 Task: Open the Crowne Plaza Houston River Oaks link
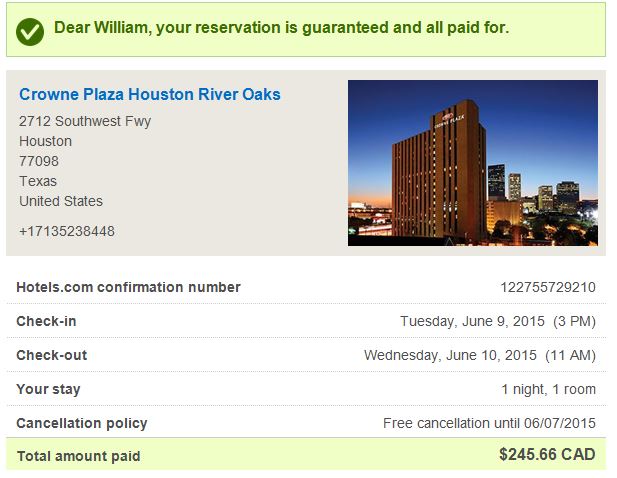pyautogui.click(x=150, y=95)
